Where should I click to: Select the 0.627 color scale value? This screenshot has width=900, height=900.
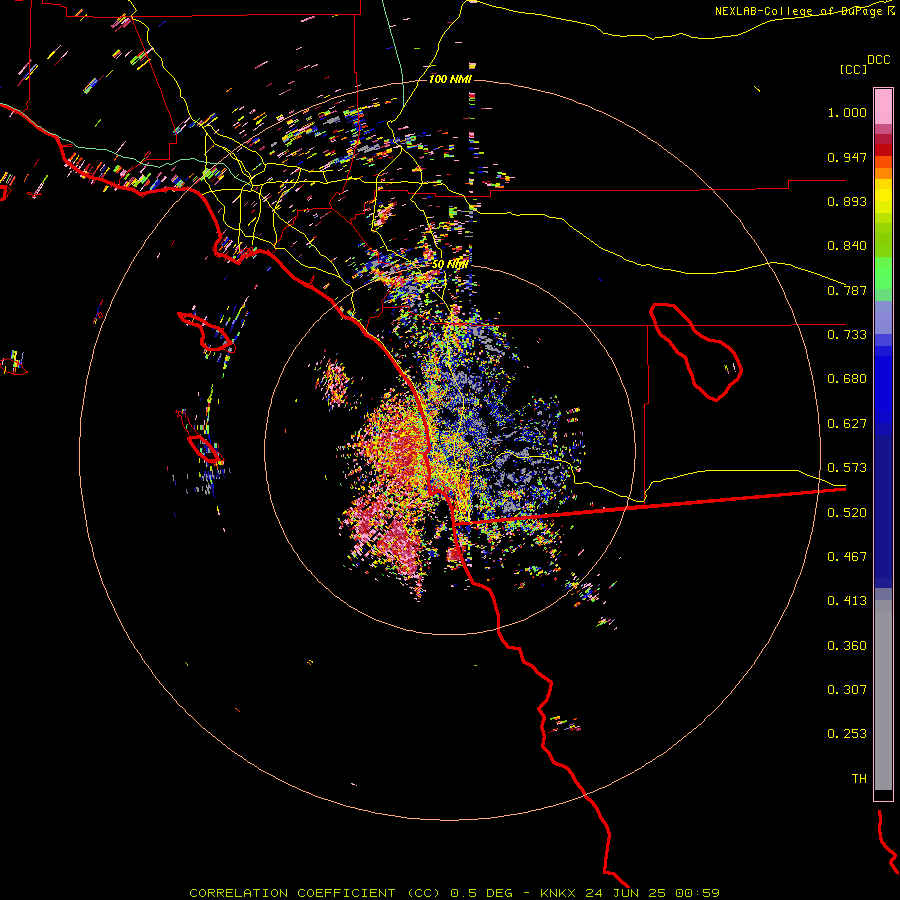click(847, 424)
